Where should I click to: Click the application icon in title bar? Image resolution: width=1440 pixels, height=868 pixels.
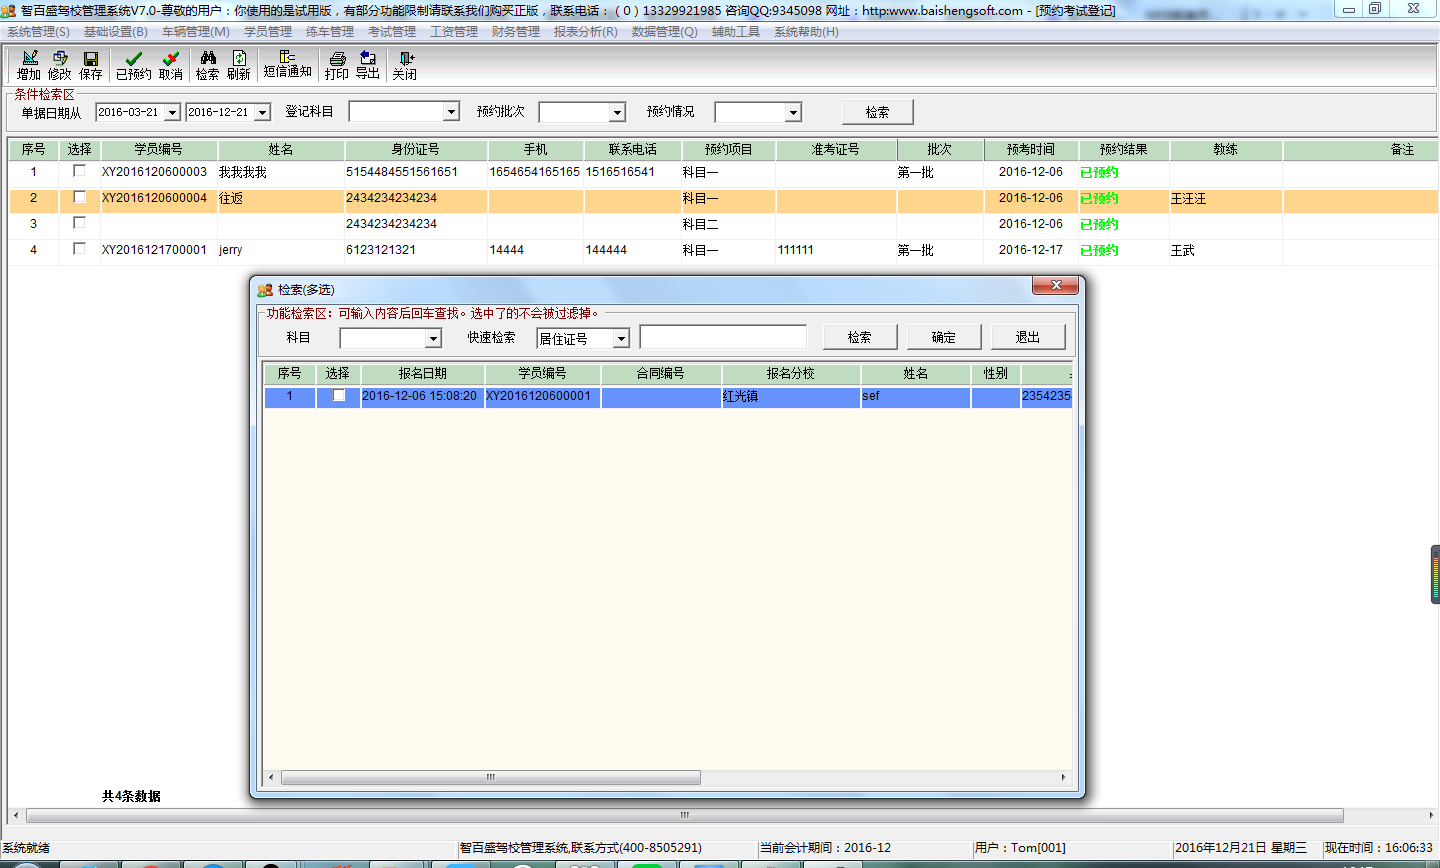coord(9,10)
